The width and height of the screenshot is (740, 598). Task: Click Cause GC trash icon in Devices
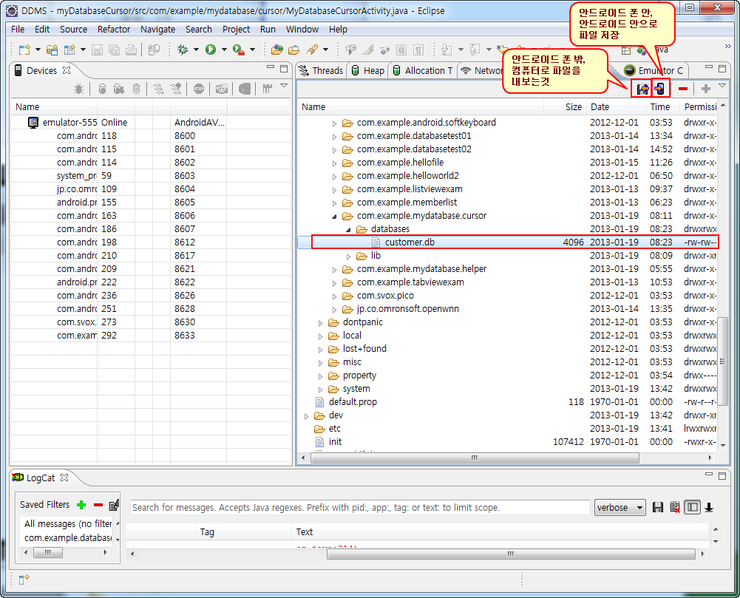136,89
